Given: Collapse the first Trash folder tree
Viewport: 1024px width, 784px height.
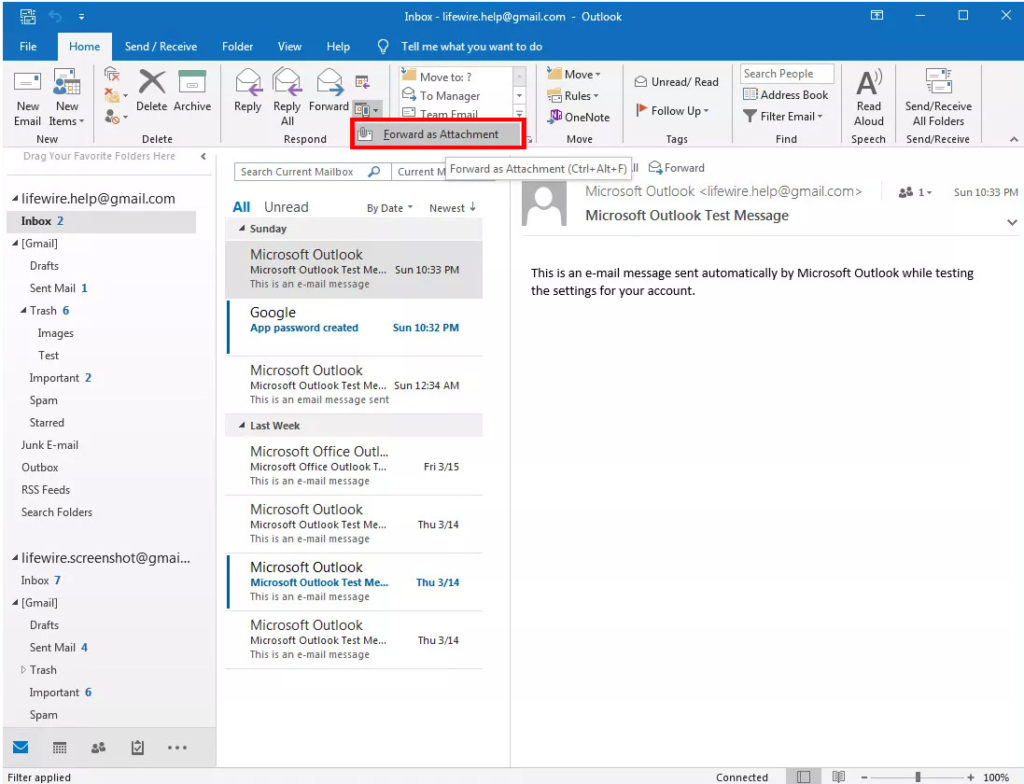Looking at the screenshot, I should pyautogui.click(x=24, y=310).
